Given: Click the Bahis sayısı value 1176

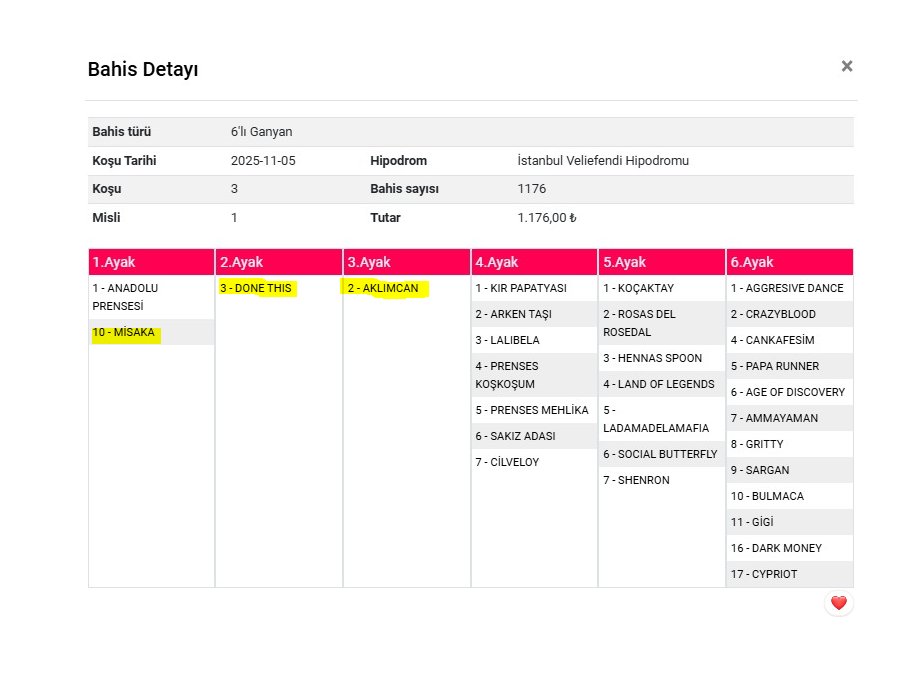Looking at the screenshot, I should (532, 189).
